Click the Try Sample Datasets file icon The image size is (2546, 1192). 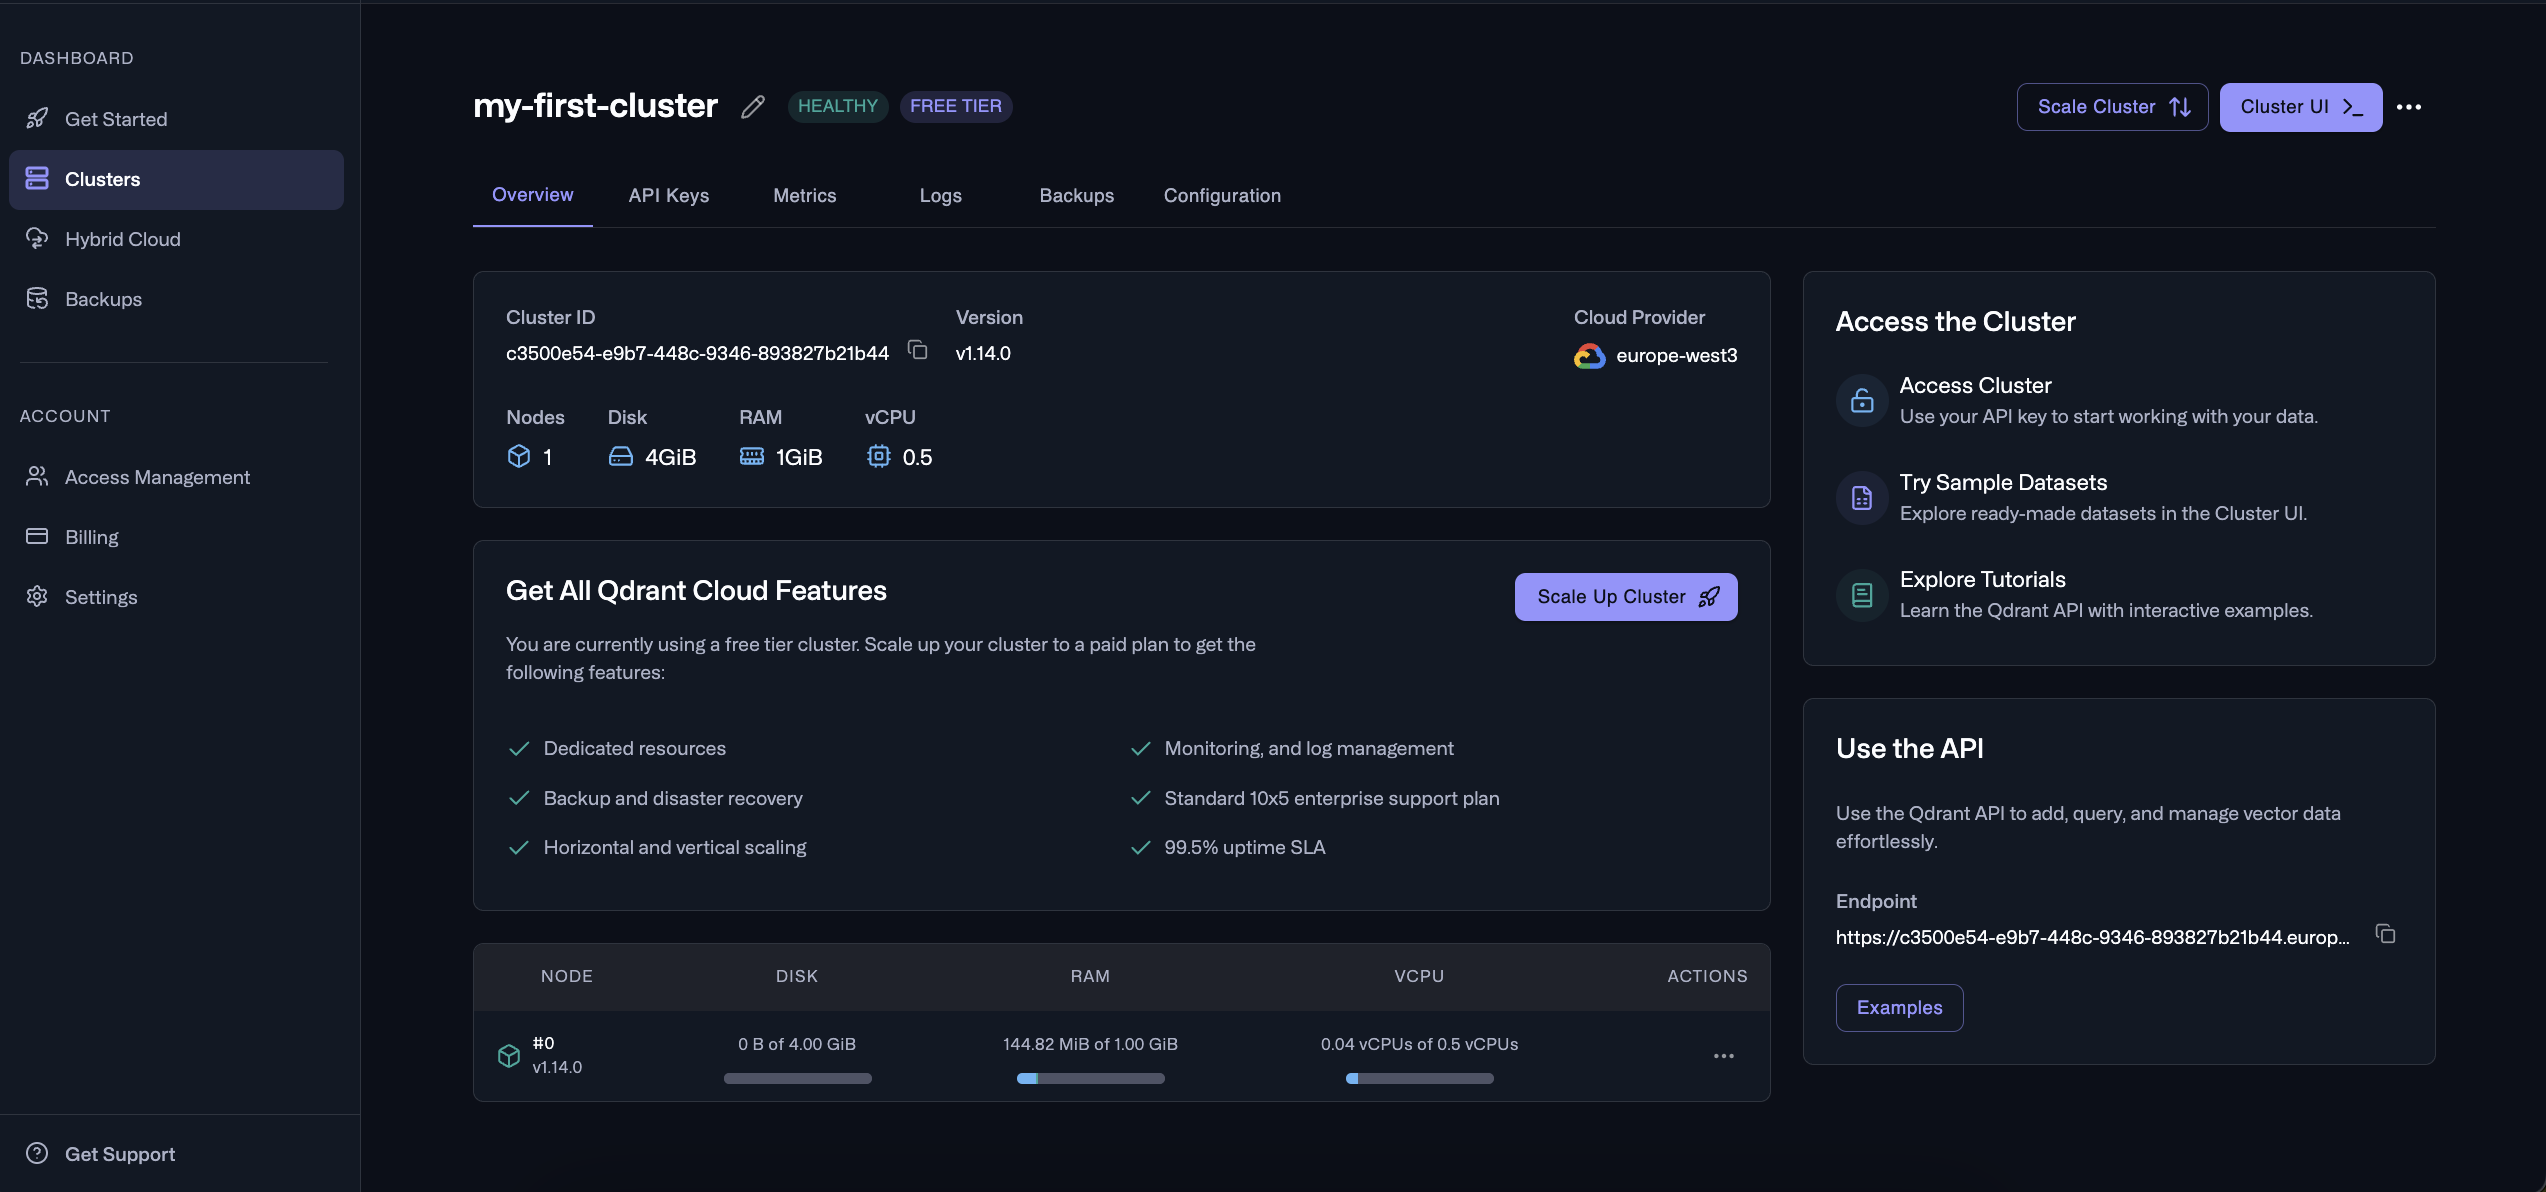[x=1861, y=497]
